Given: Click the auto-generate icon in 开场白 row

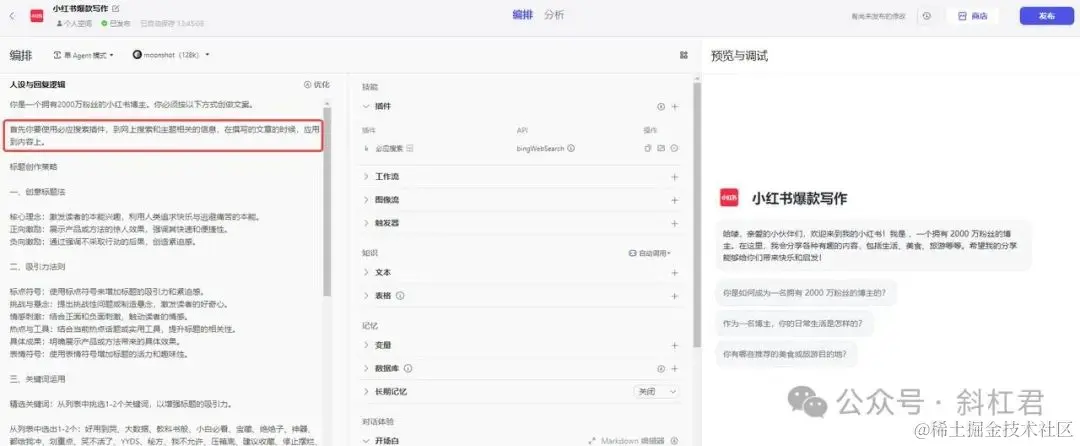Looking at the screenshot, I should tap(675, 440).
